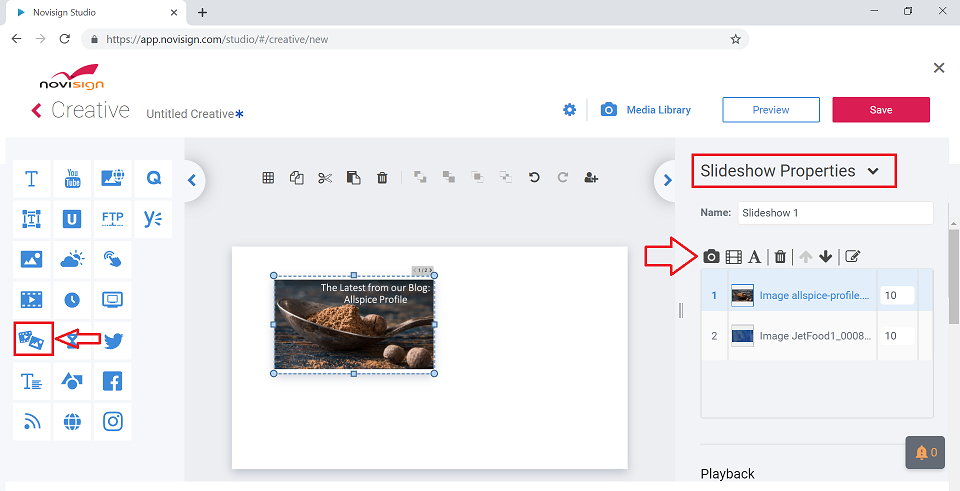Viewport: 960px width, 491px height.
Task: Add the scrolling text widget
Action: [x=32, y=381]
